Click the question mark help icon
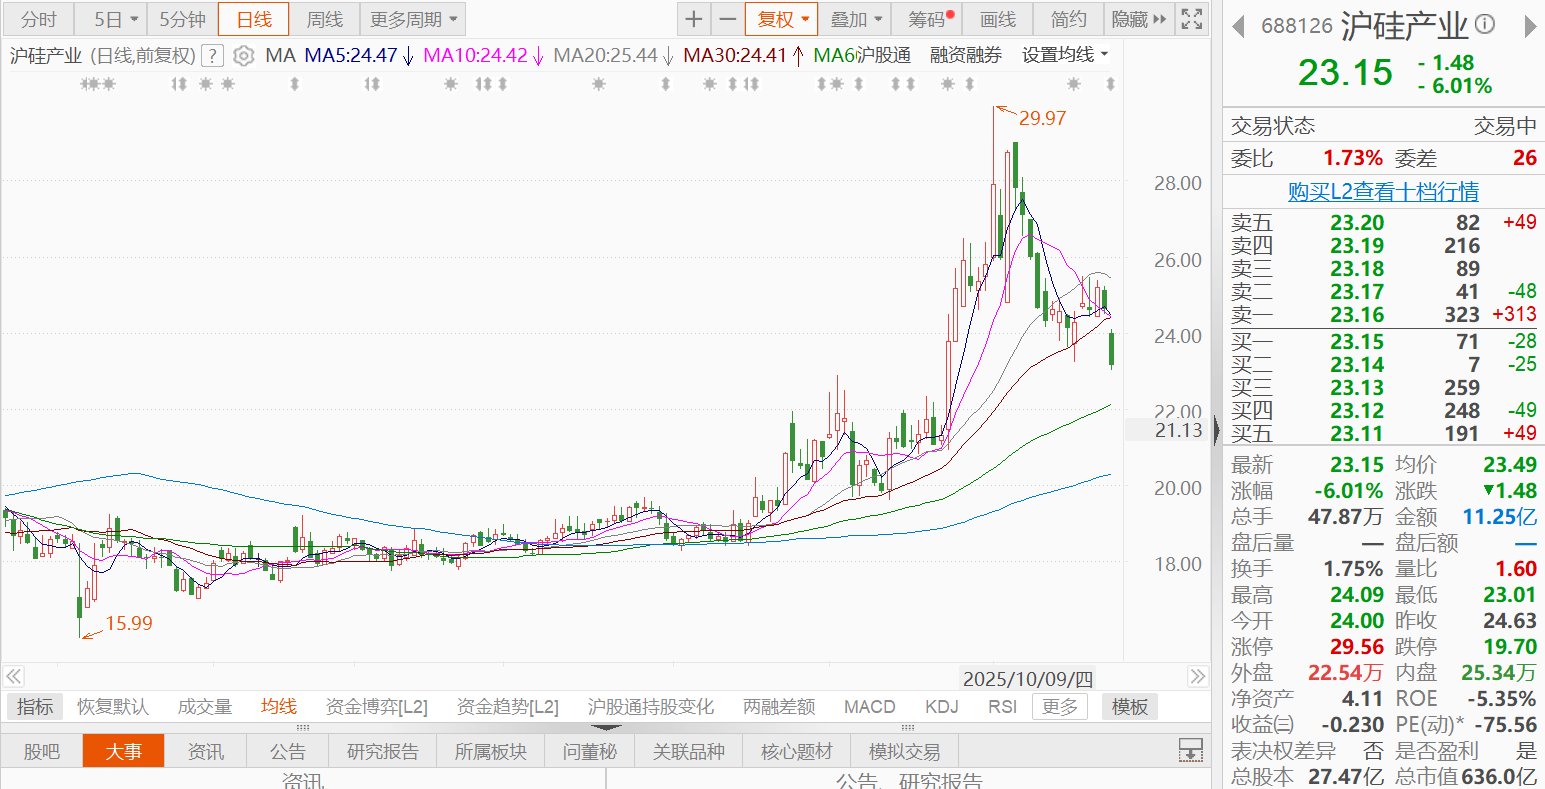1545x789 pixels. pyautogui.click(x=212, y=56)
